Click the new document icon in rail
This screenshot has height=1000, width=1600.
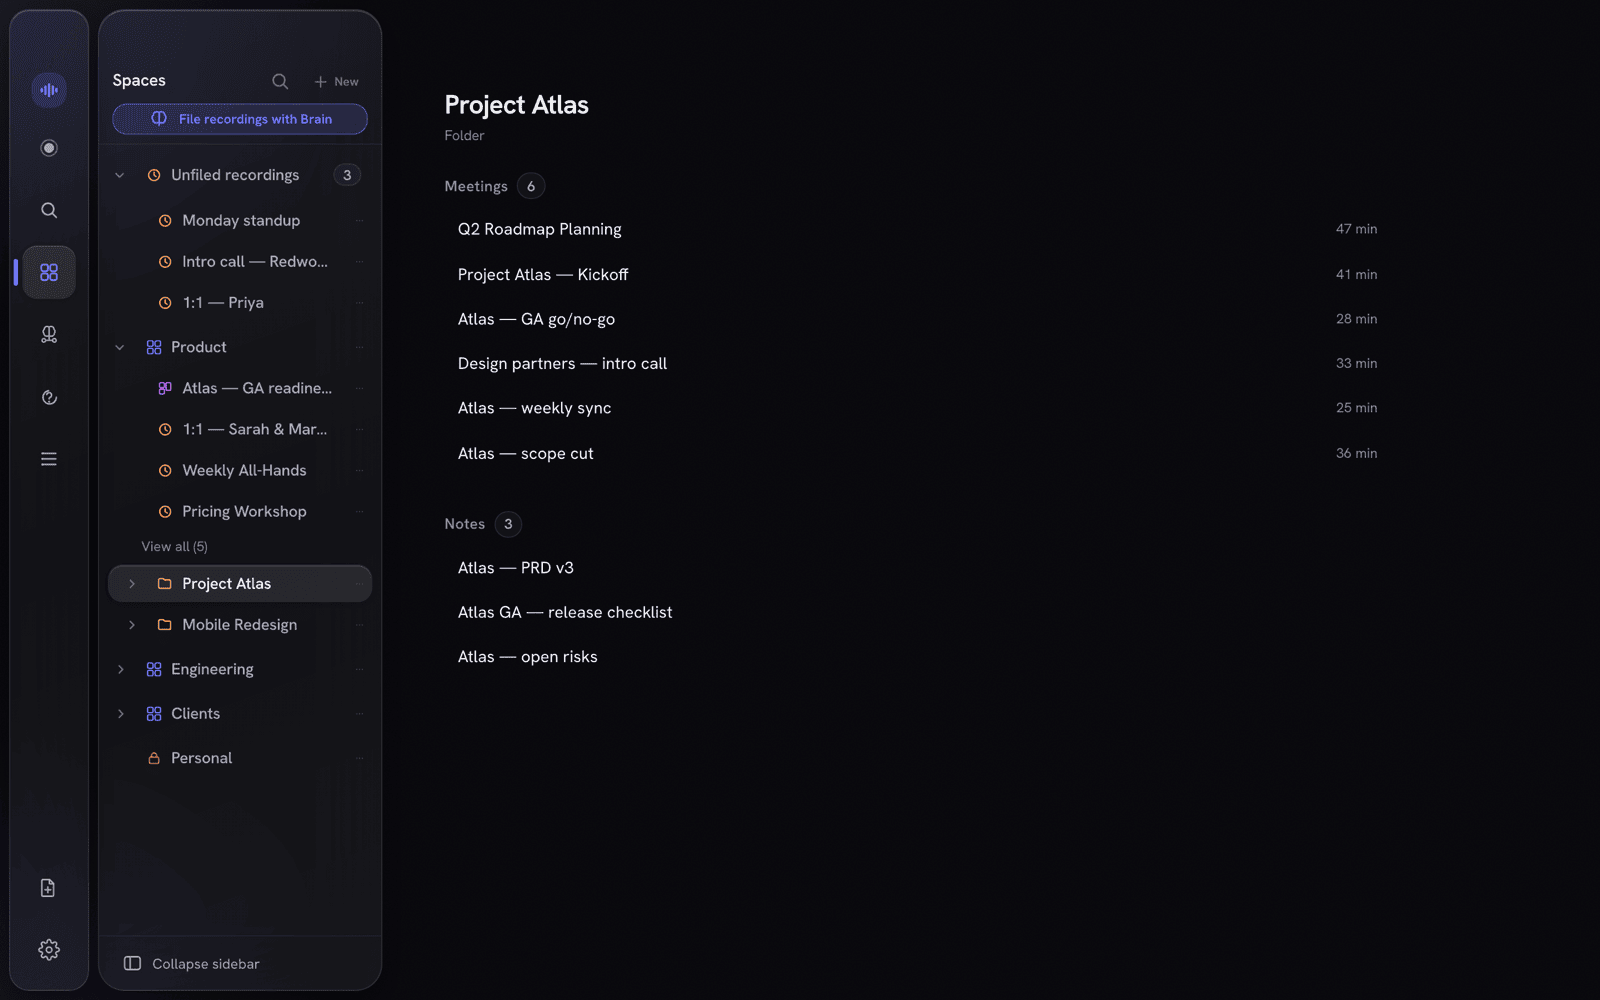tap(48, 888)
